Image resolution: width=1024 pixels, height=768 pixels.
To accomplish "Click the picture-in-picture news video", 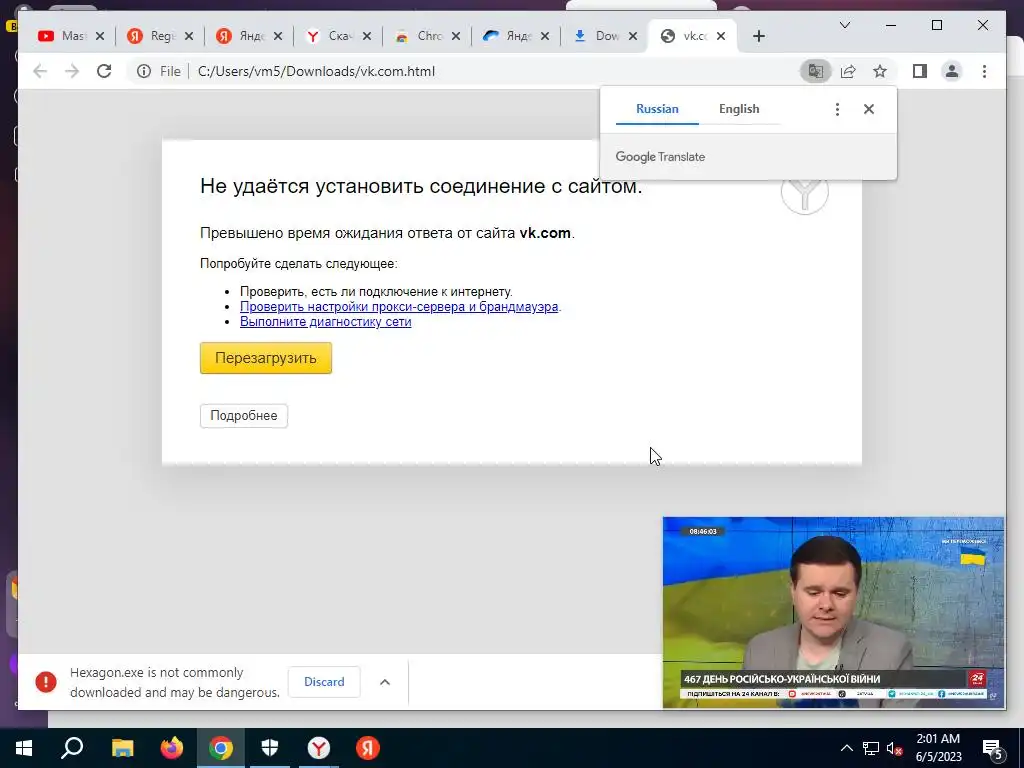I will click(x=833, y=612).
